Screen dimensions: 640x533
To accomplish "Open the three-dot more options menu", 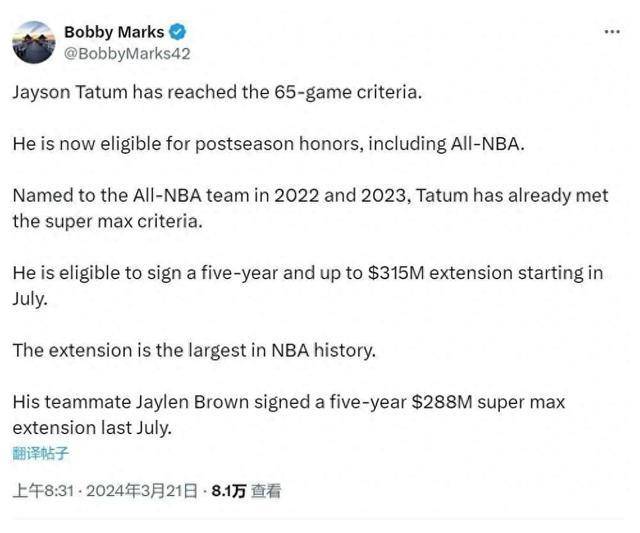I will click(612, 32).
